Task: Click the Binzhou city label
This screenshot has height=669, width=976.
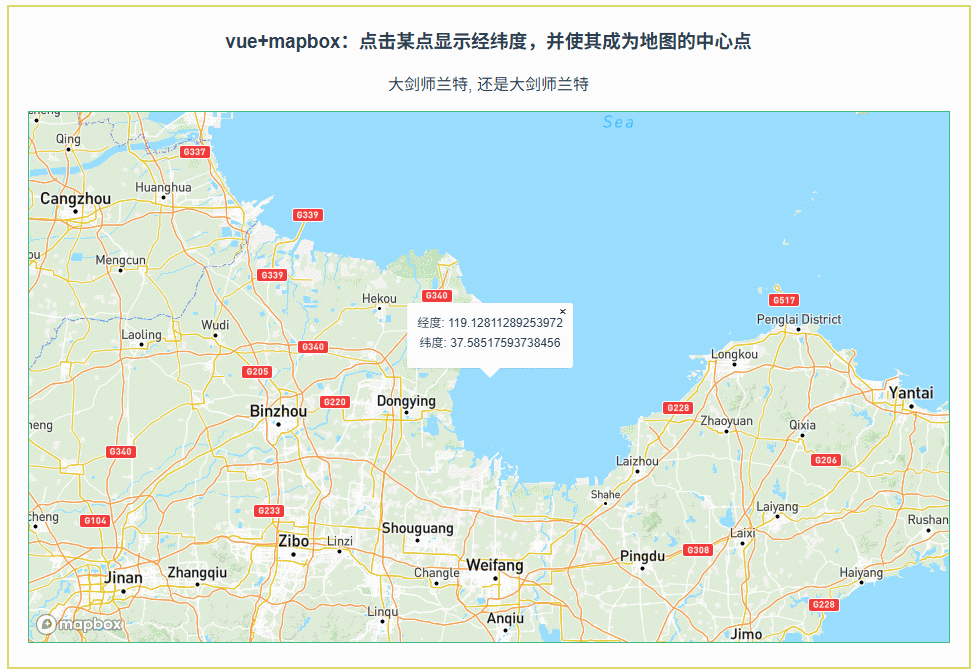Action: 278,411
